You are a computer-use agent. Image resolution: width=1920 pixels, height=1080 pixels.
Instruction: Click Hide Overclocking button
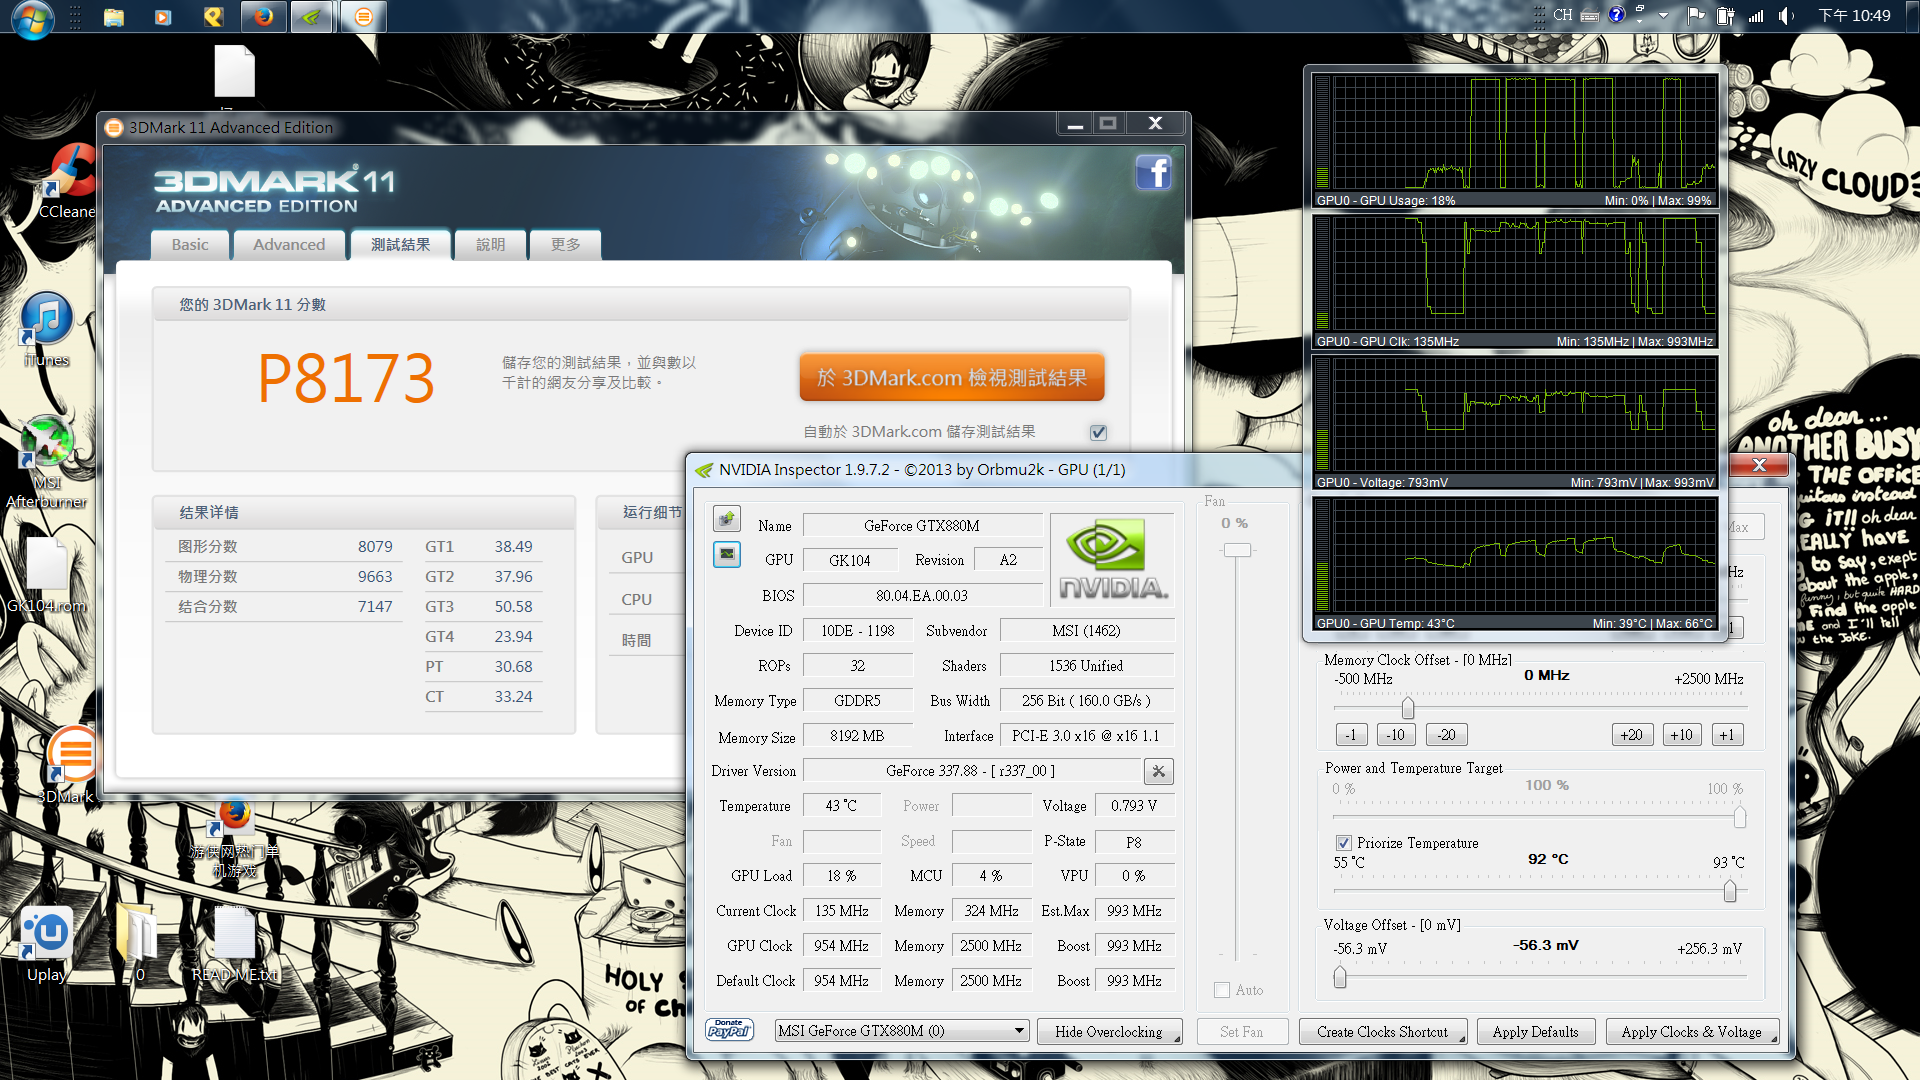(1109, 1031)
